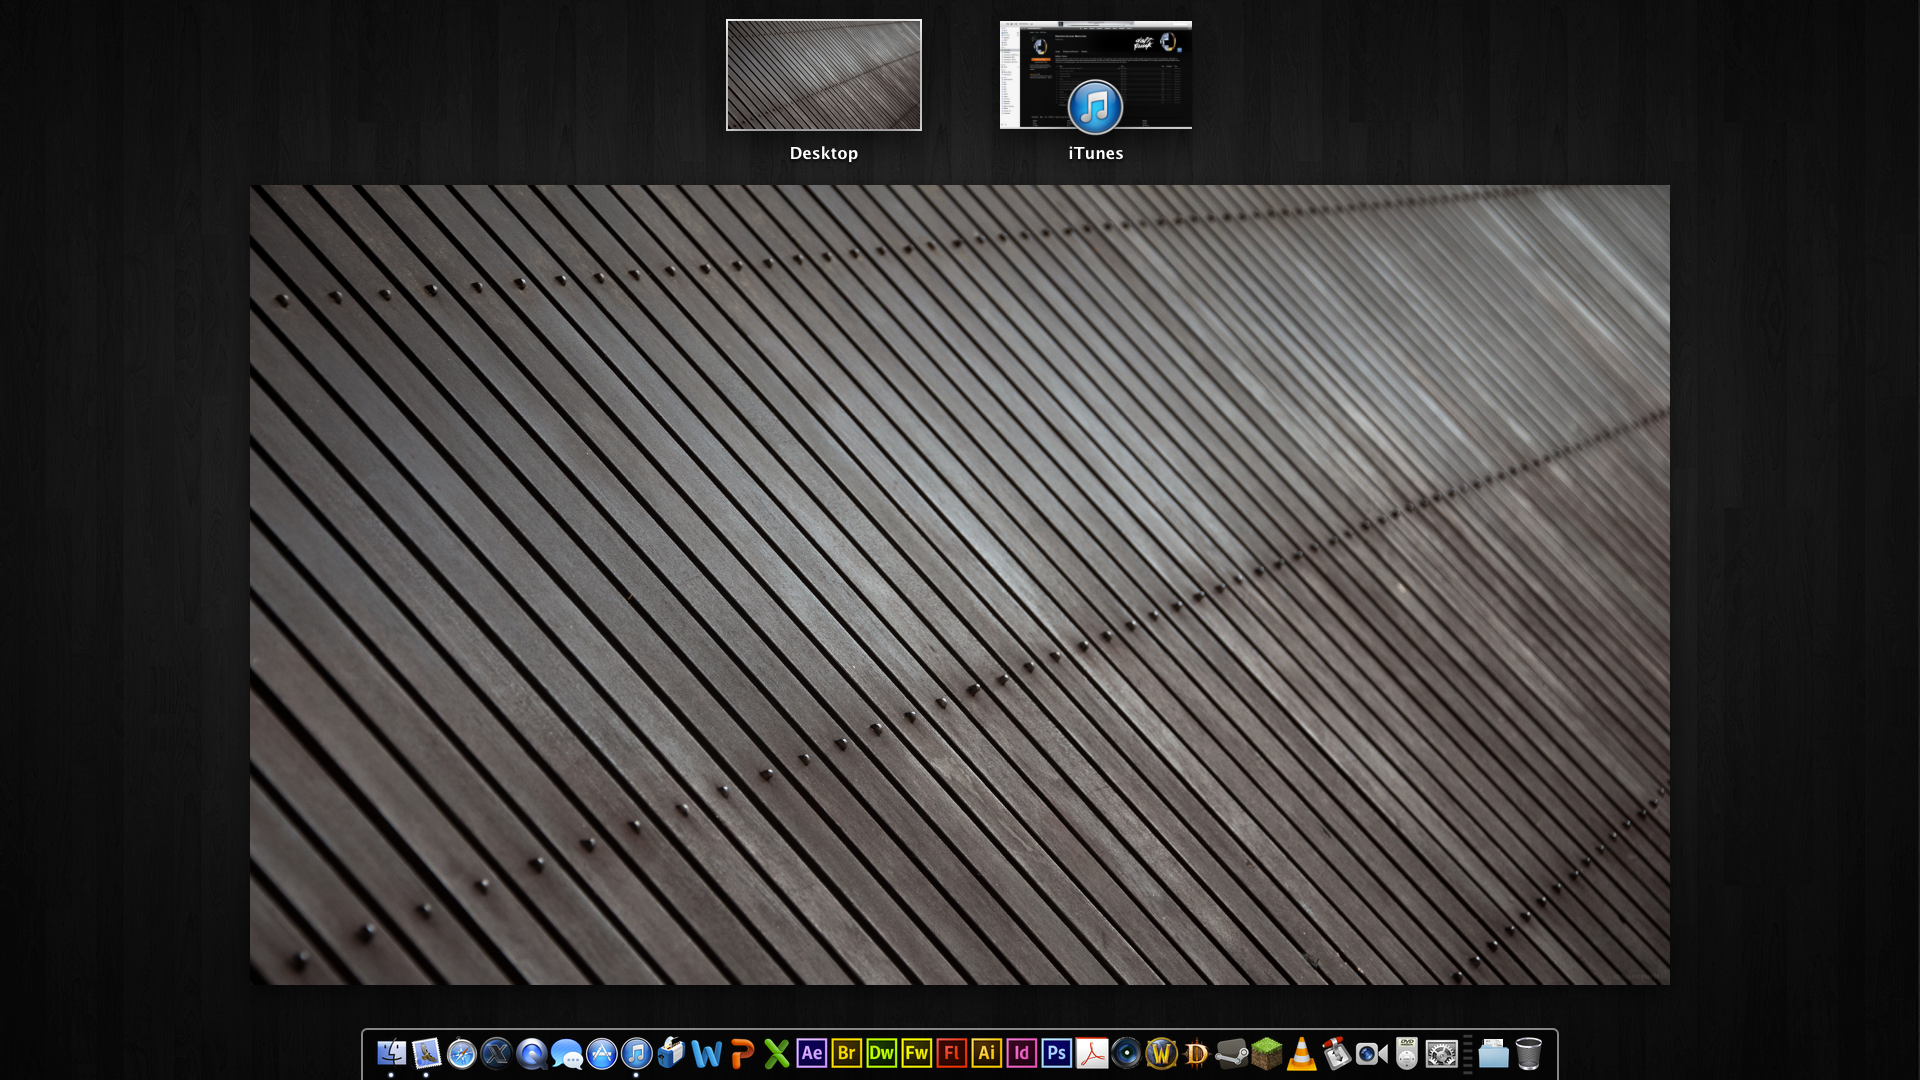Switch to the iTunes full-screen space thumbnail
This screenshot has height=1080, width=1920.
click(x=1096, y=75)
